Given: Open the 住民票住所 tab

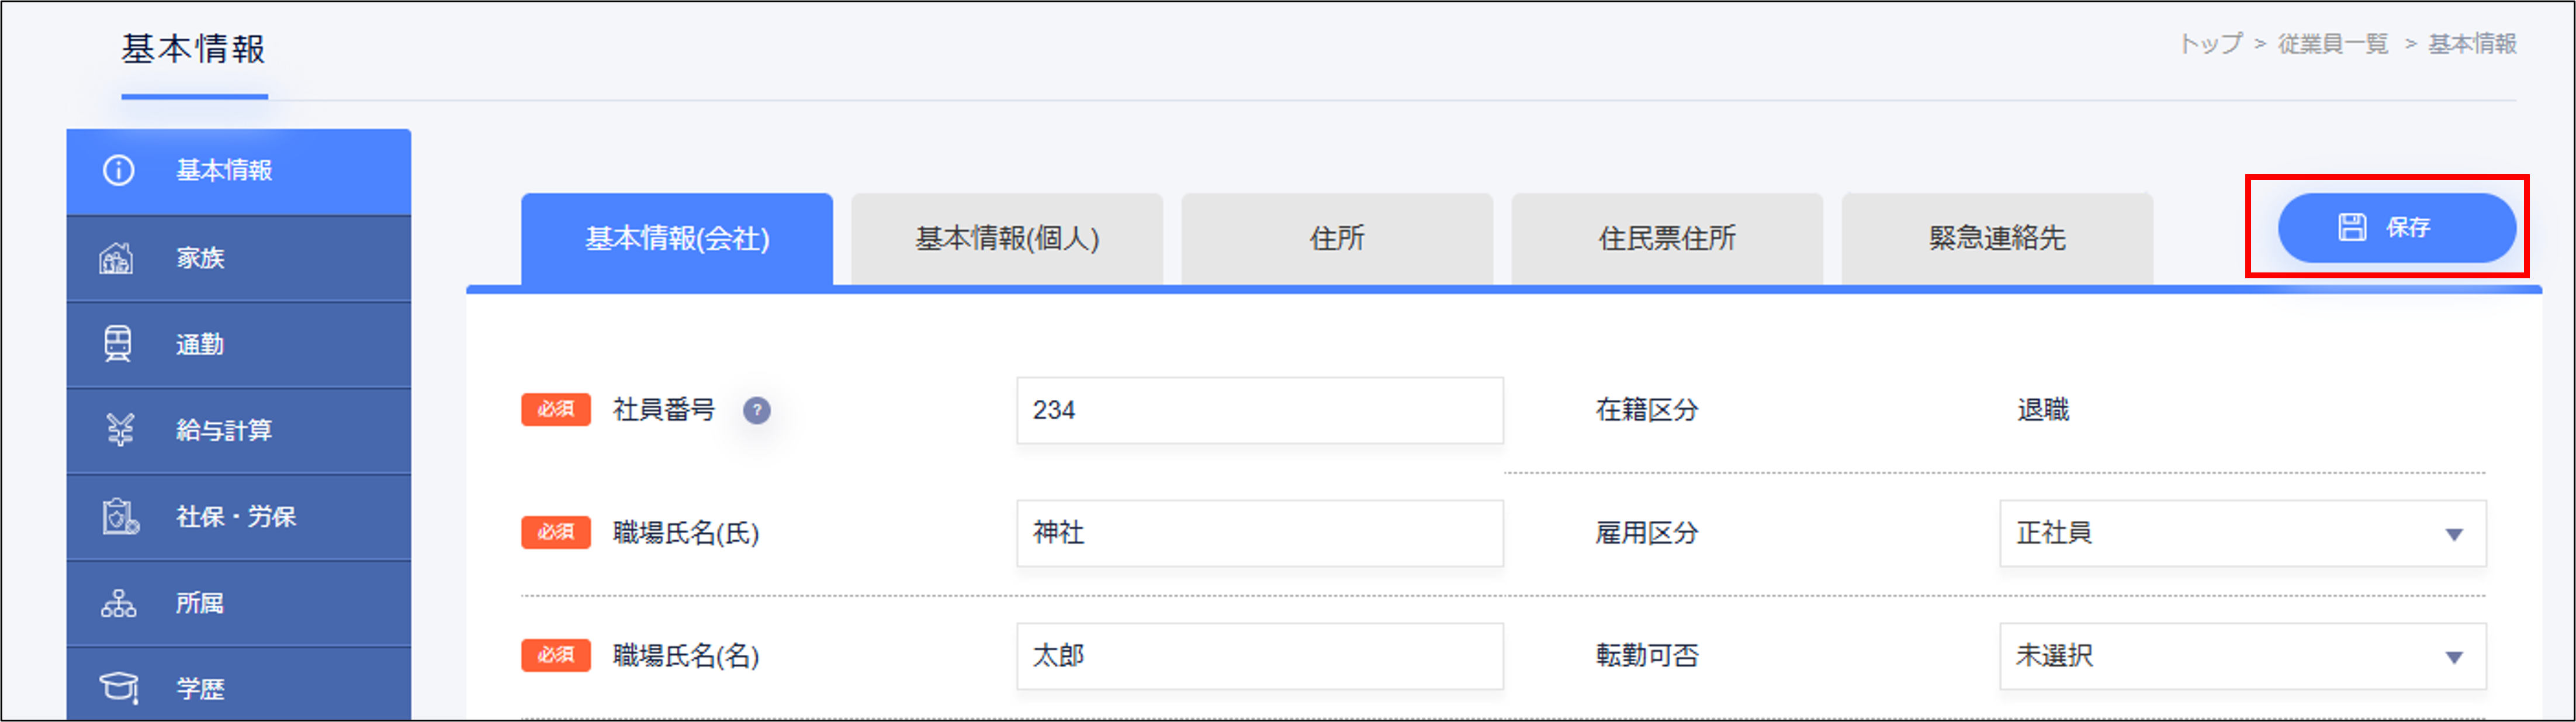Looking at the screenshot, I should coord(1667,239).
